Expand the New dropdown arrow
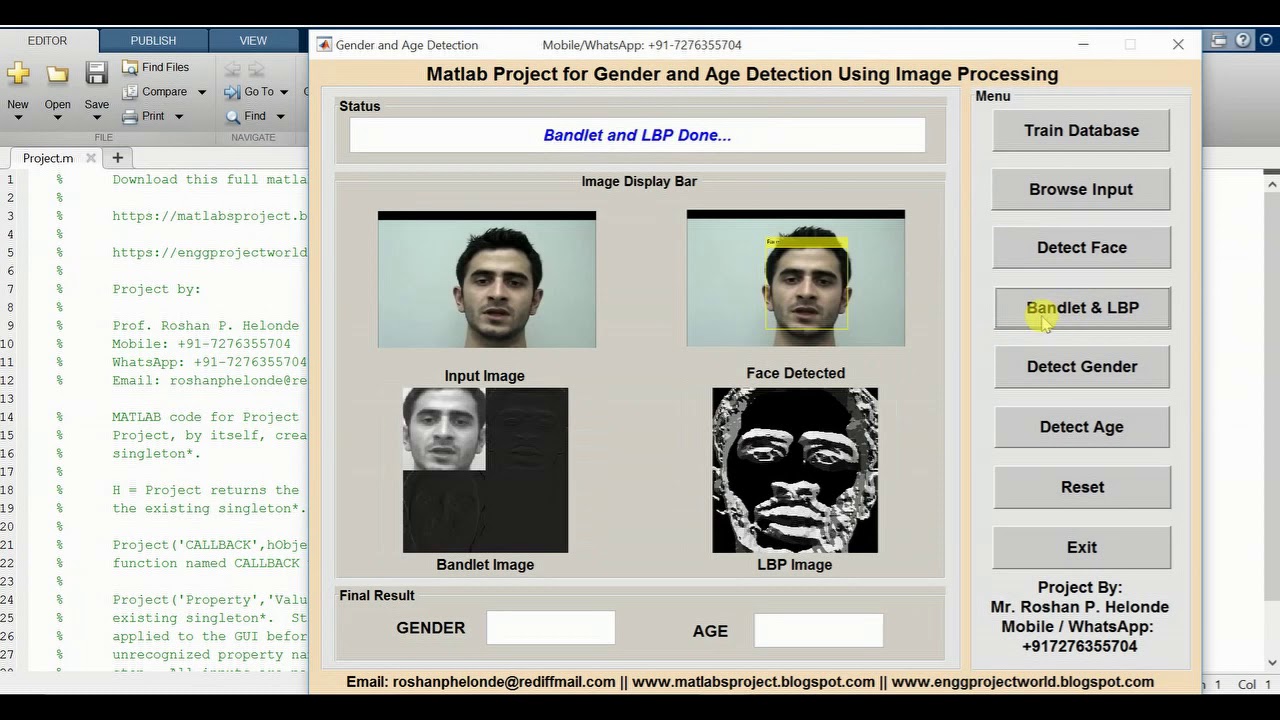Viewport: 1280px width, 720px height. coord(18,118)
